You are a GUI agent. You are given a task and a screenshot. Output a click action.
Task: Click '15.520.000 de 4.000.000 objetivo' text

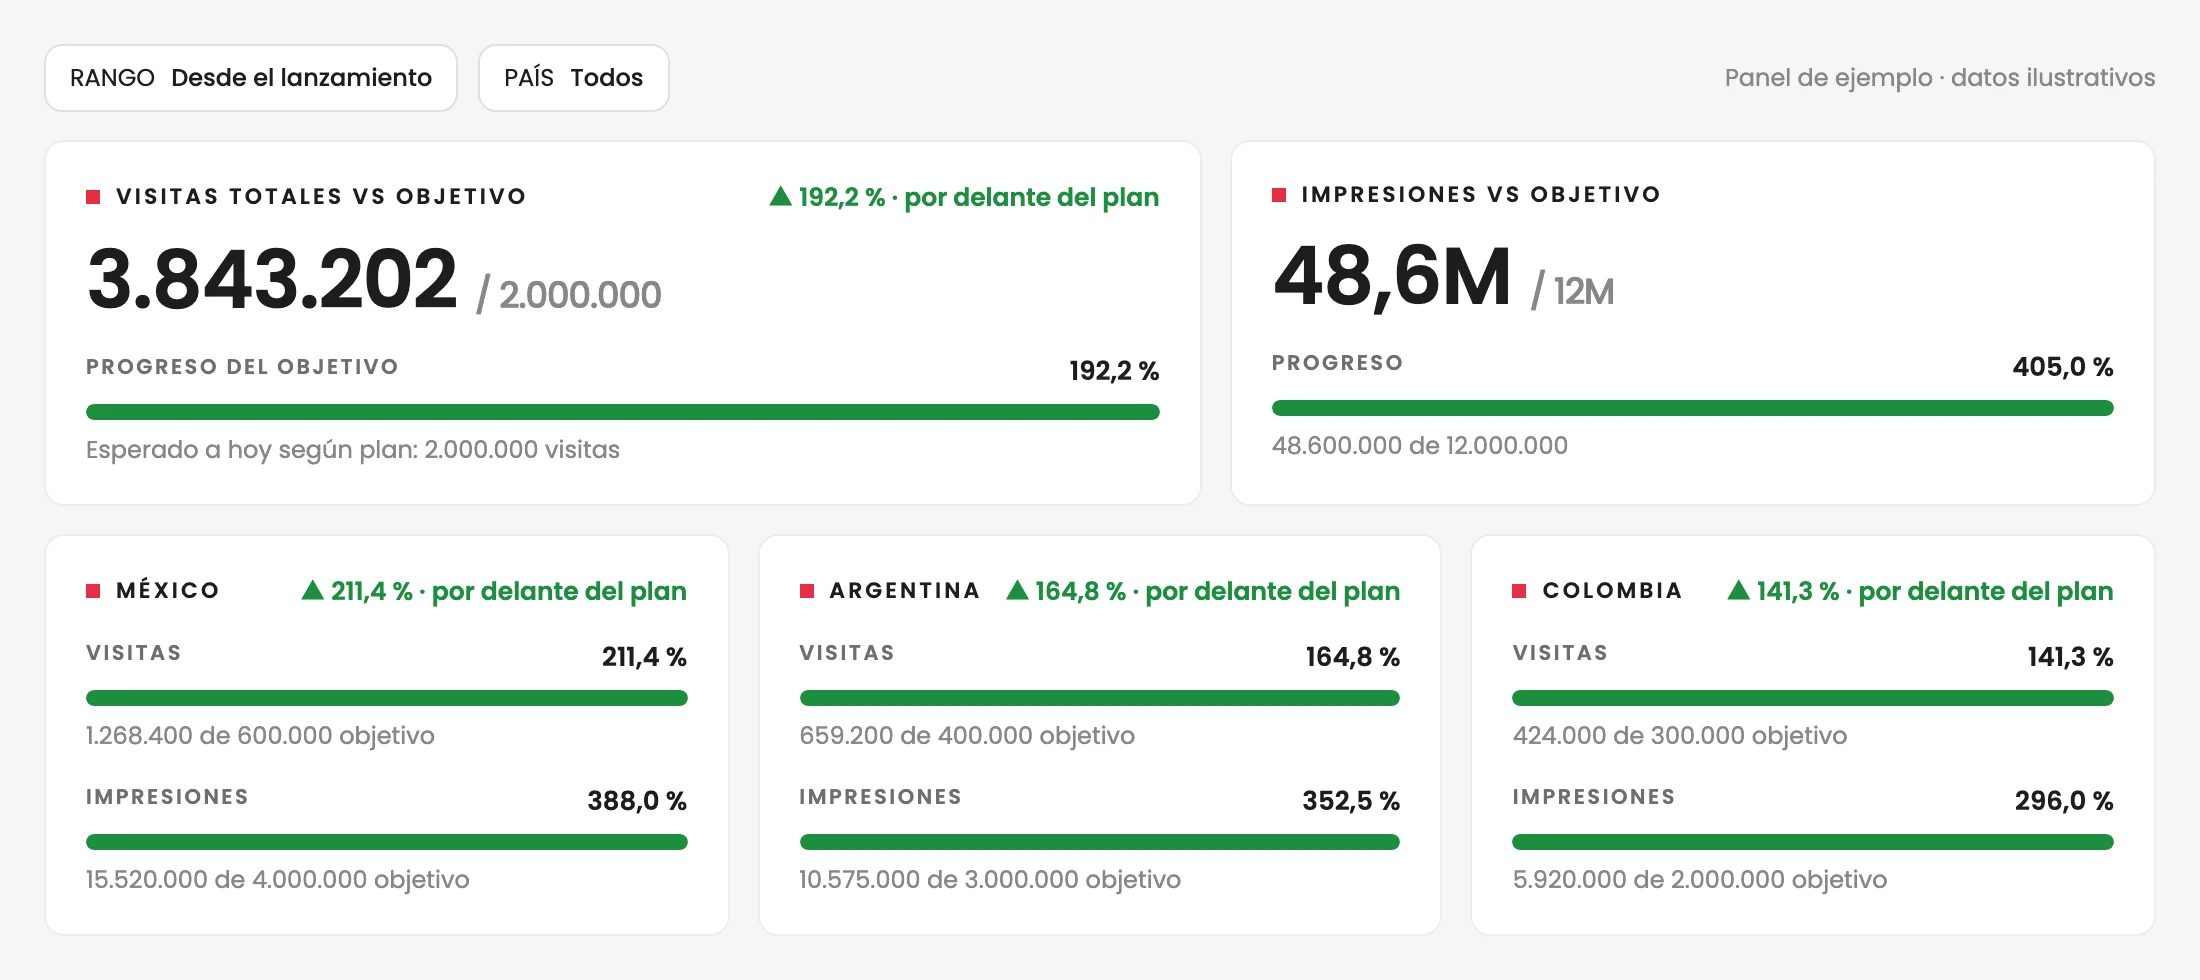[278, 880]
